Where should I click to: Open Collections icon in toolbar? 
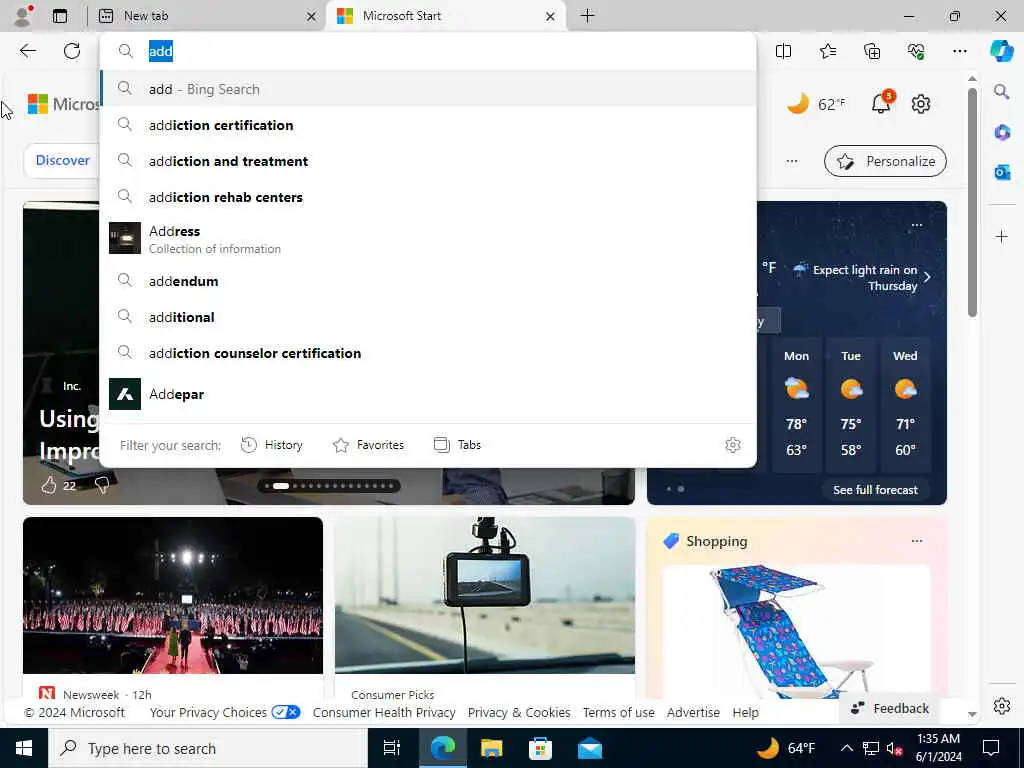pos(872,51)
